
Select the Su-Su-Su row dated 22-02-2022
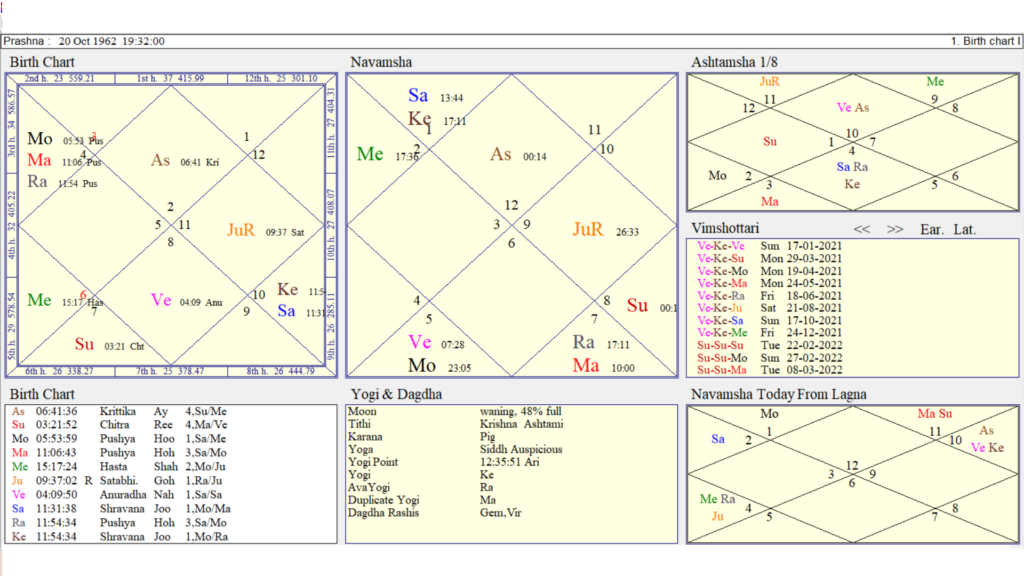tap(769, 345)
